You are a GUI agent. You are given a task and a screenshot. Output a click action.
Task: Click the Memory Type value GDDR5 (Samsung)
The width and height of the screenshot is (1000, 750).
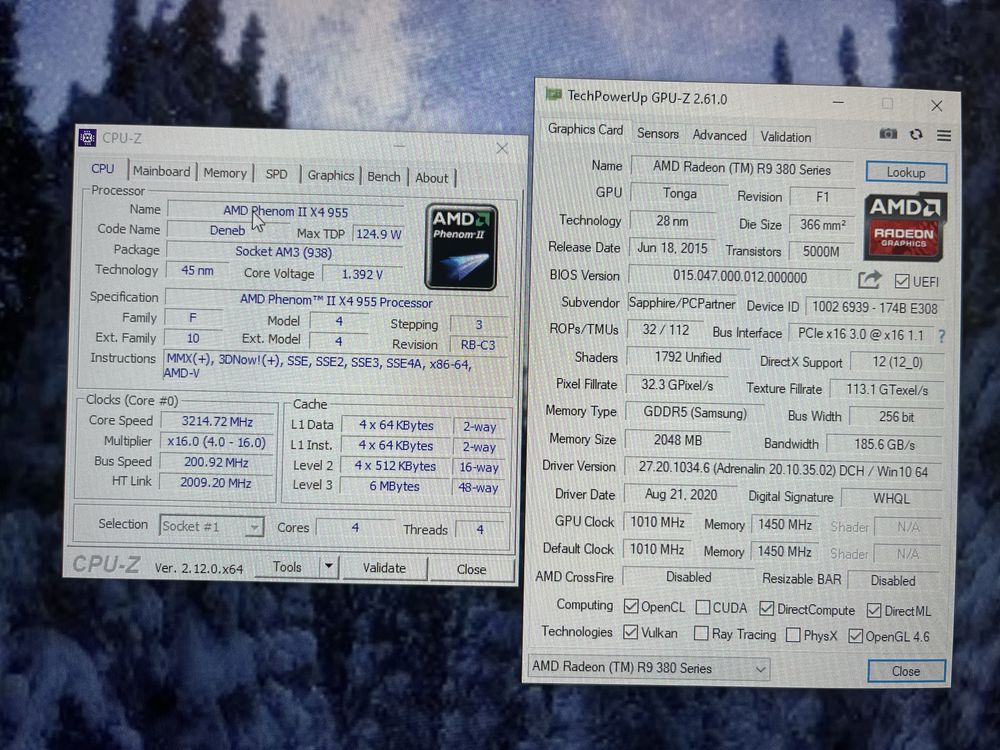[x=695, y=413]
